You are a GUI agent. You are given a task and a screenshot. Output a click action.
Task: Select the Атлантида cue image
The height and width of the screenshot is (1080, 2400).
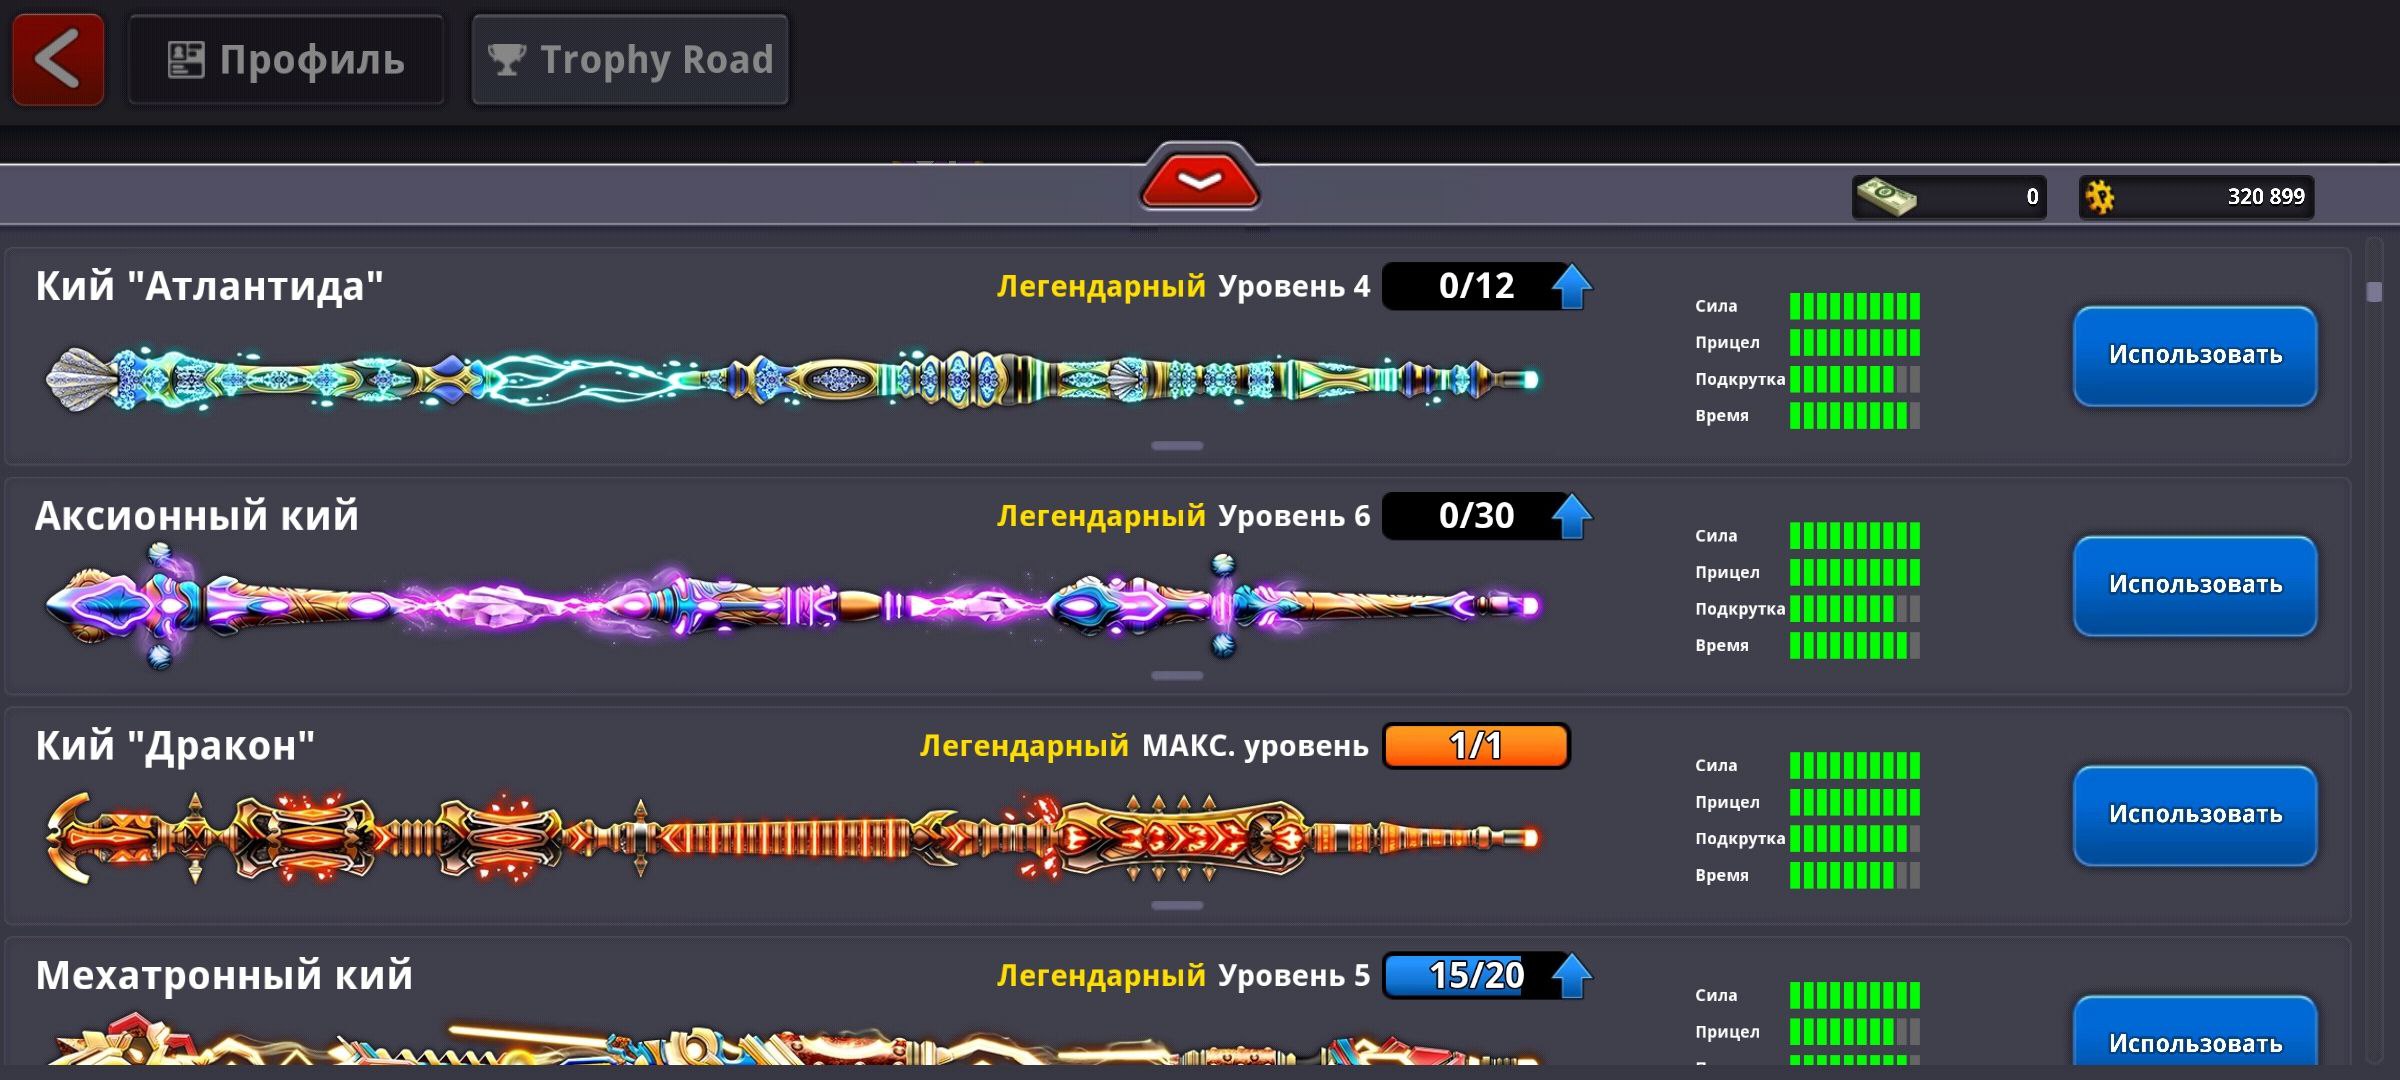pos(792,380)
